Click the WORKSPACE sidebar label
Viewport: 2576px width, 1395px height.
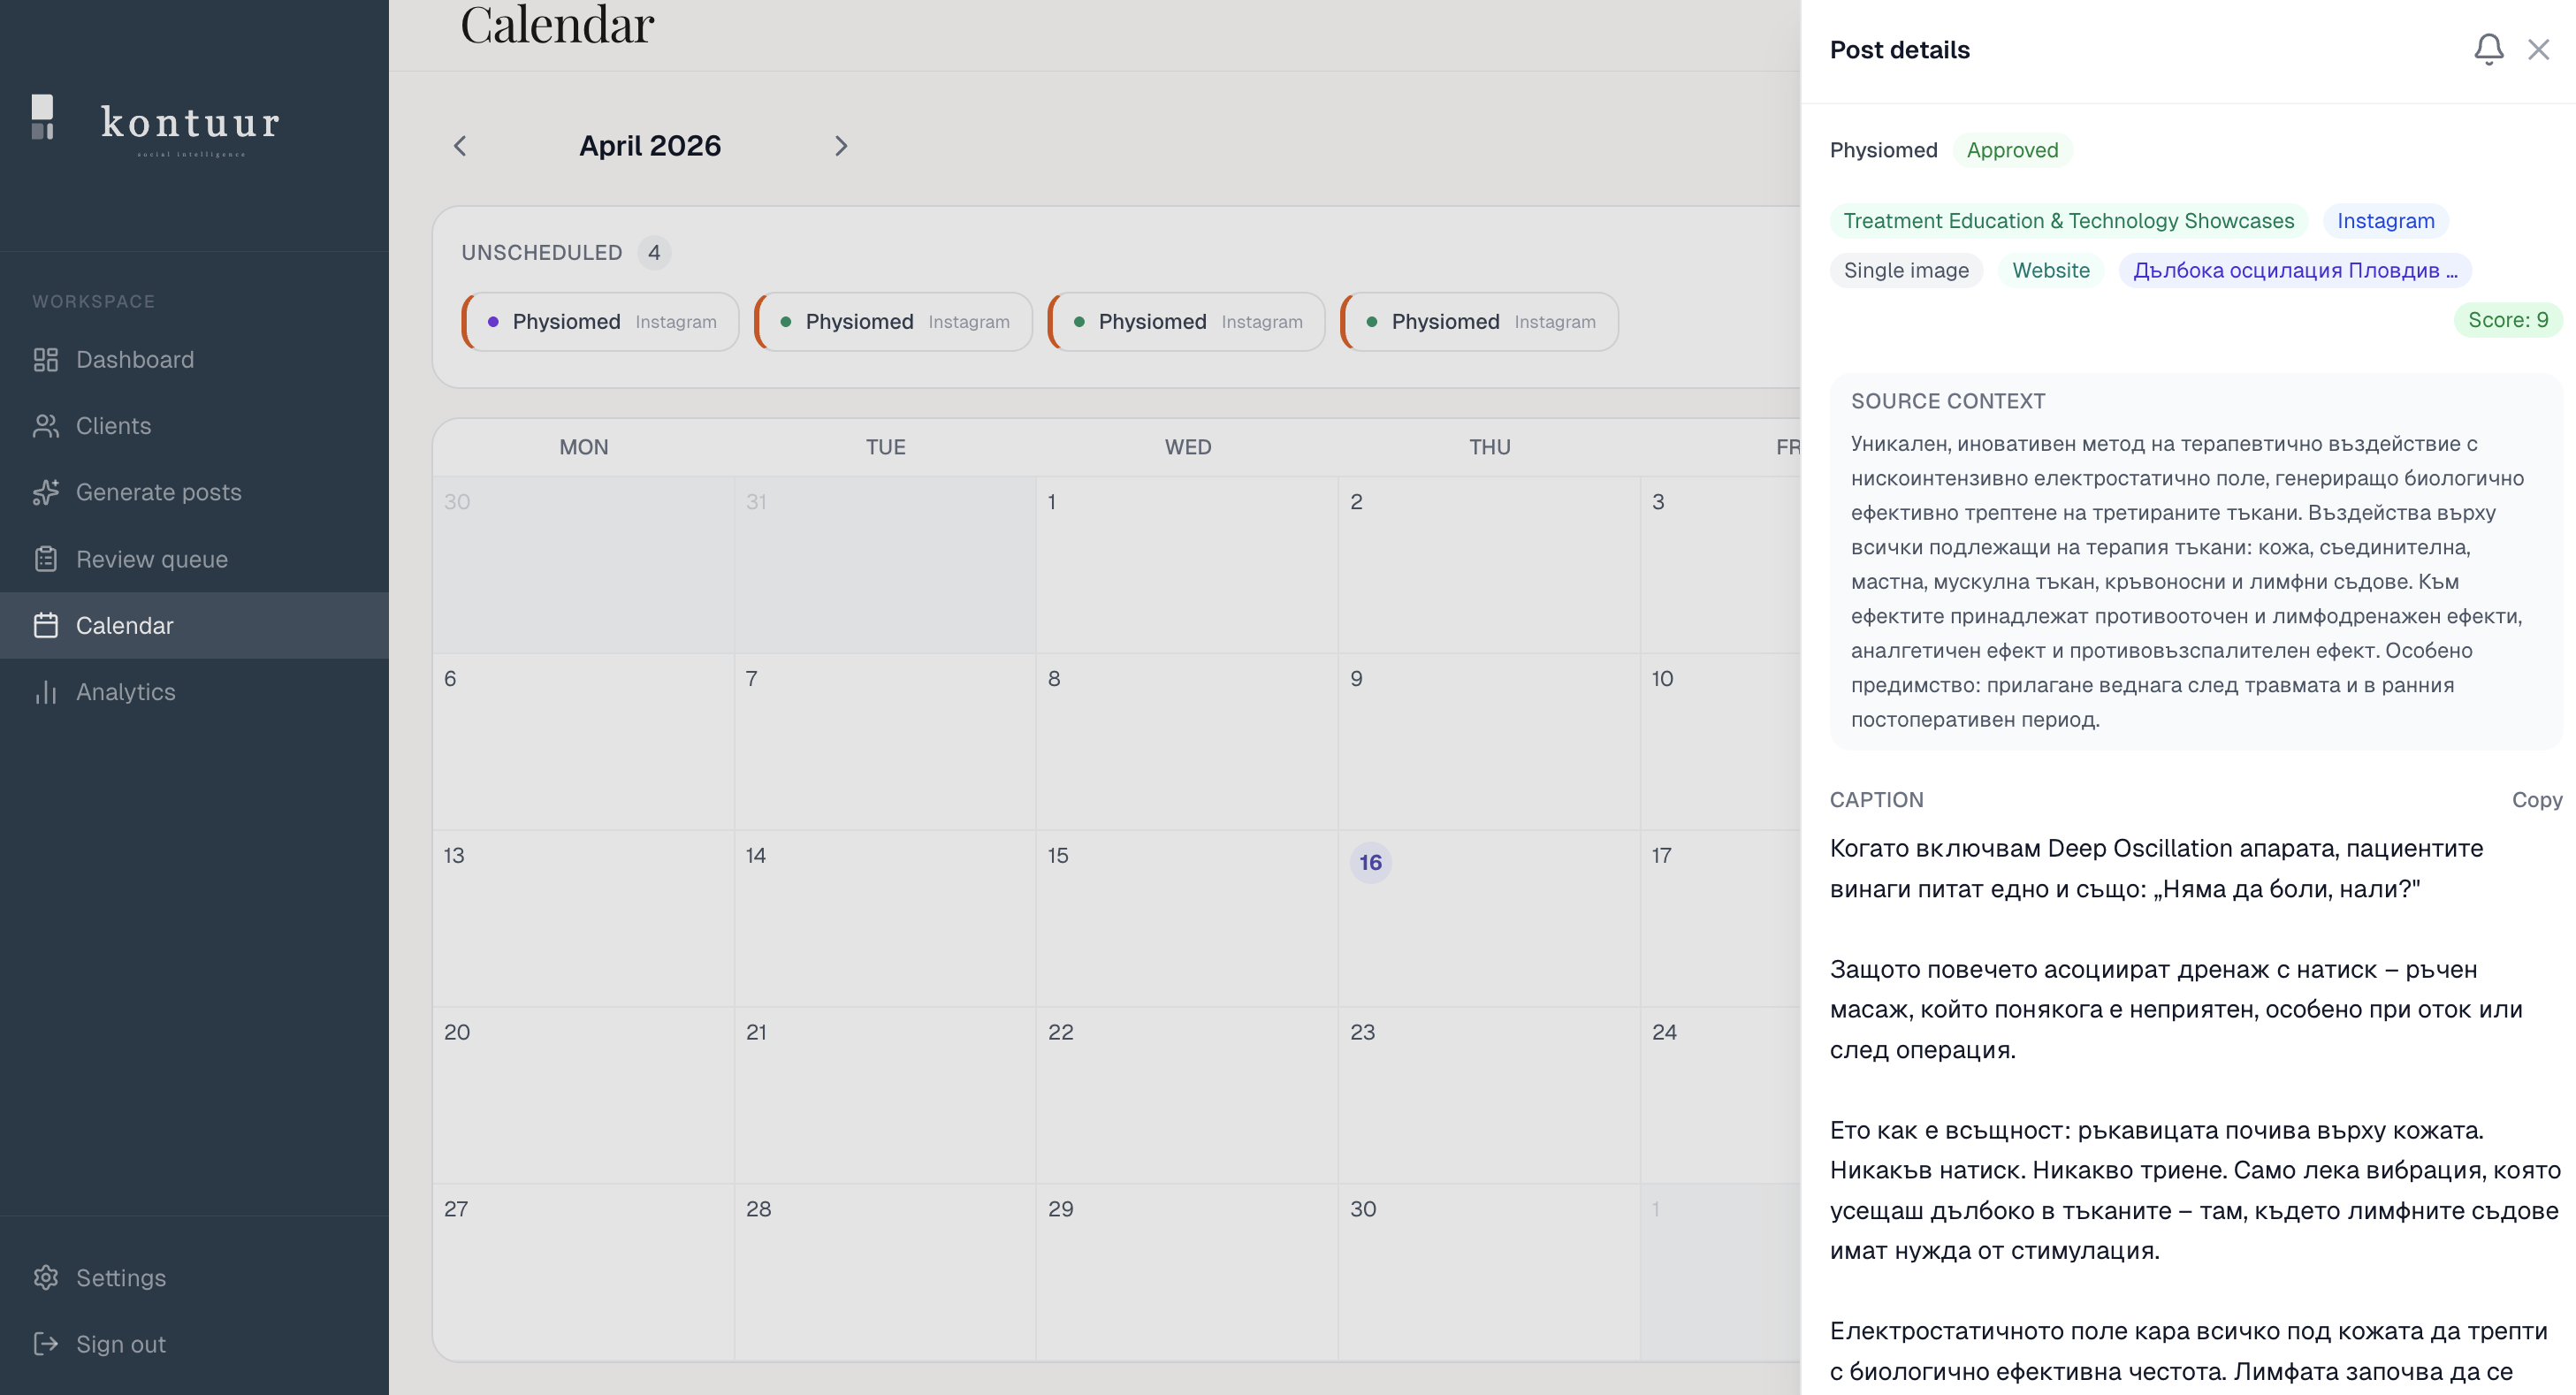pyautogui.click(x=94, y=302)
